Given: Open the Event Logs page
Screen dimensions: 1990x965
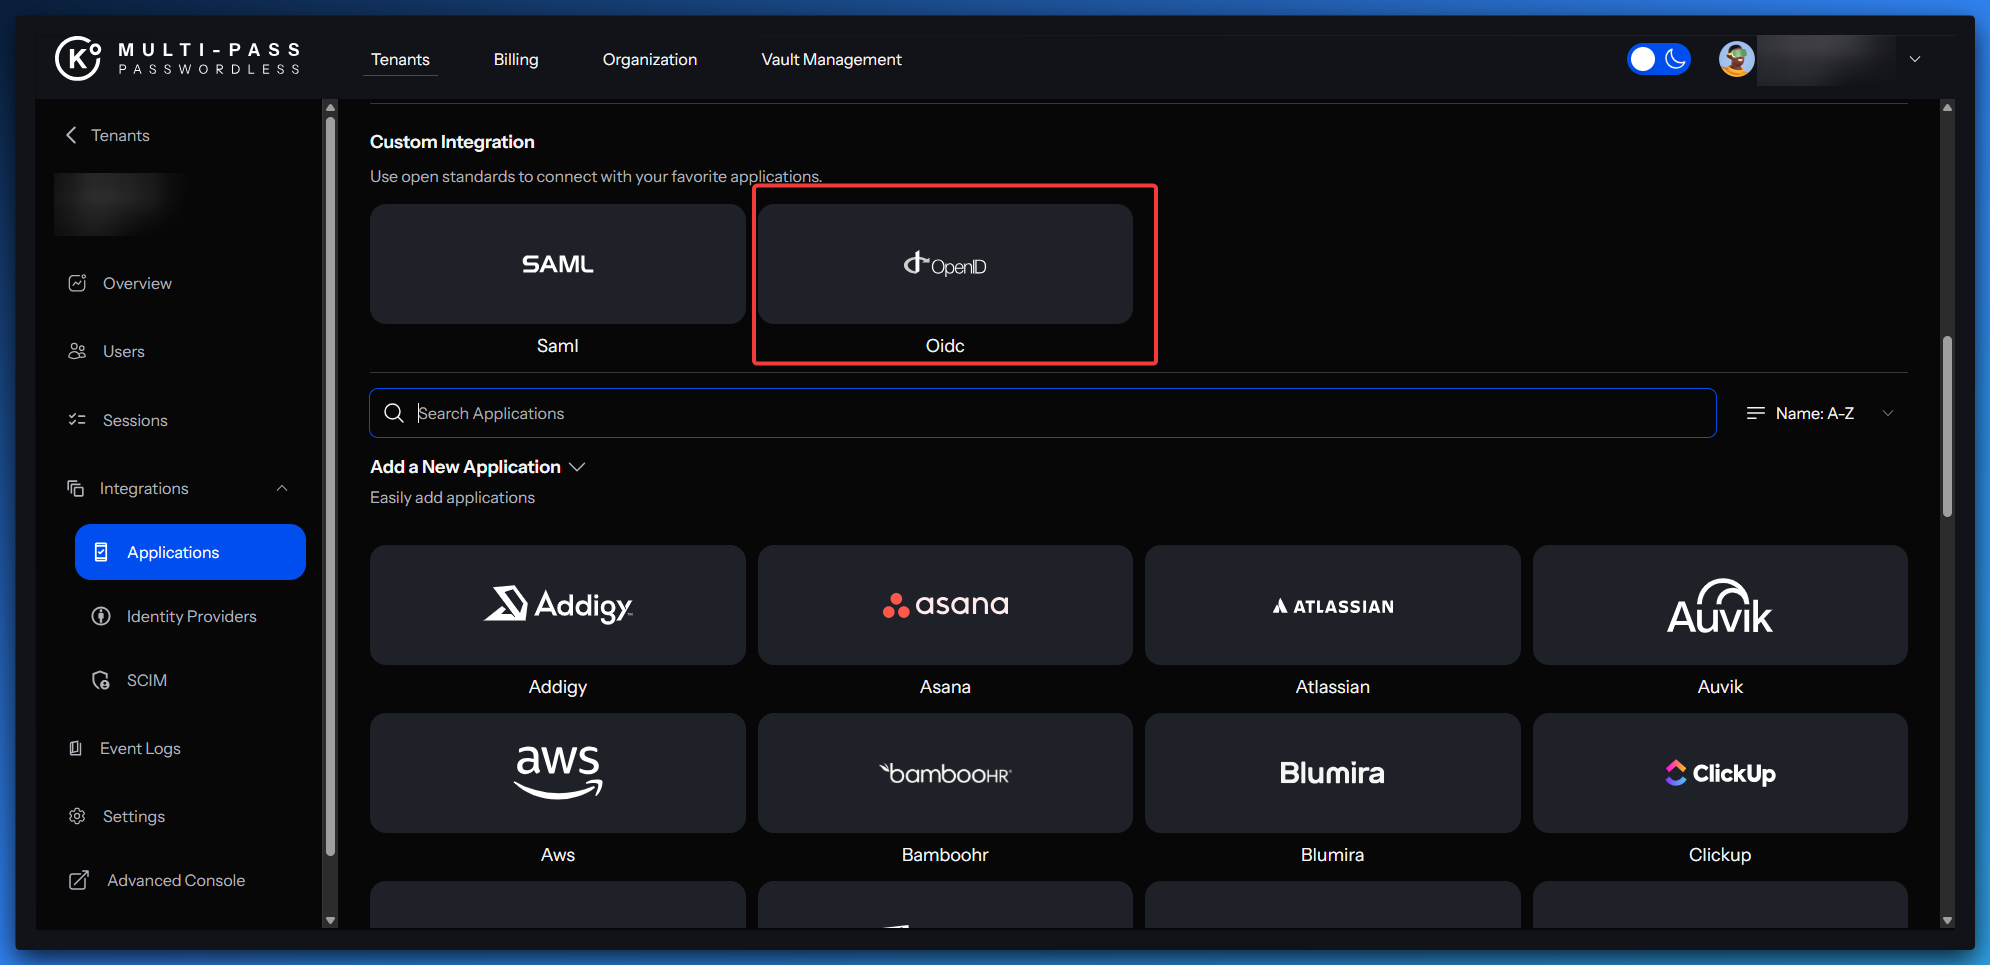Looking at the screenshot, I should (x=139, y=748).
